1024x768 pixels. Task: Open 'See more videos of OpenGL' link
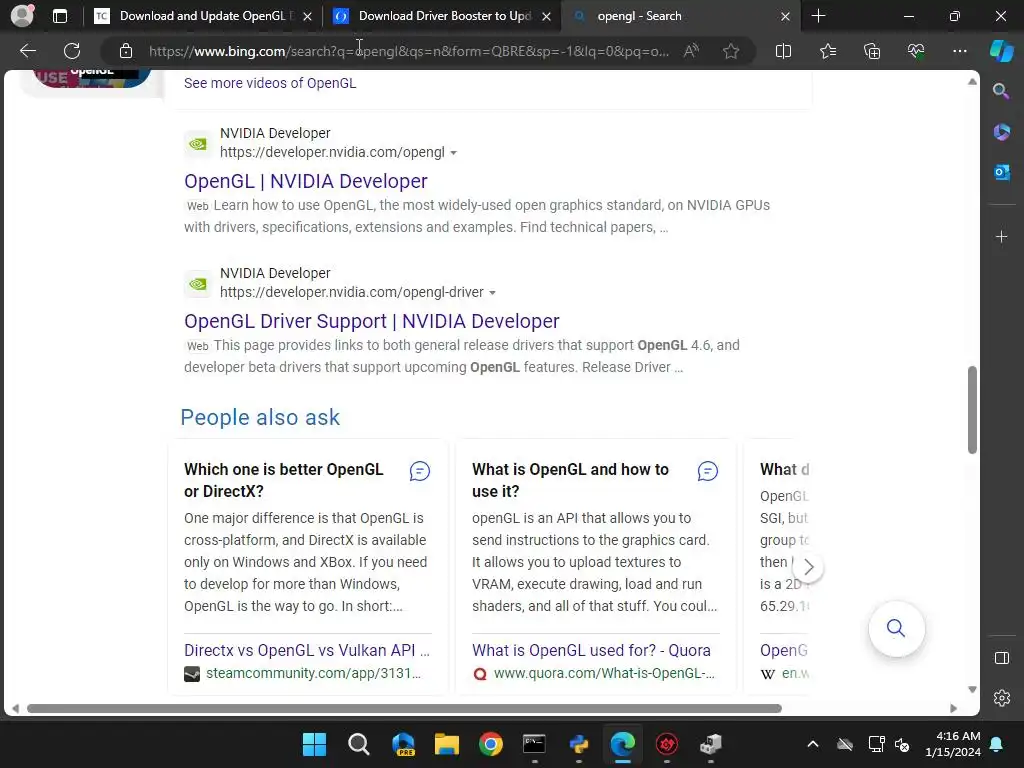pyautogui.click(x=270, y=83)
